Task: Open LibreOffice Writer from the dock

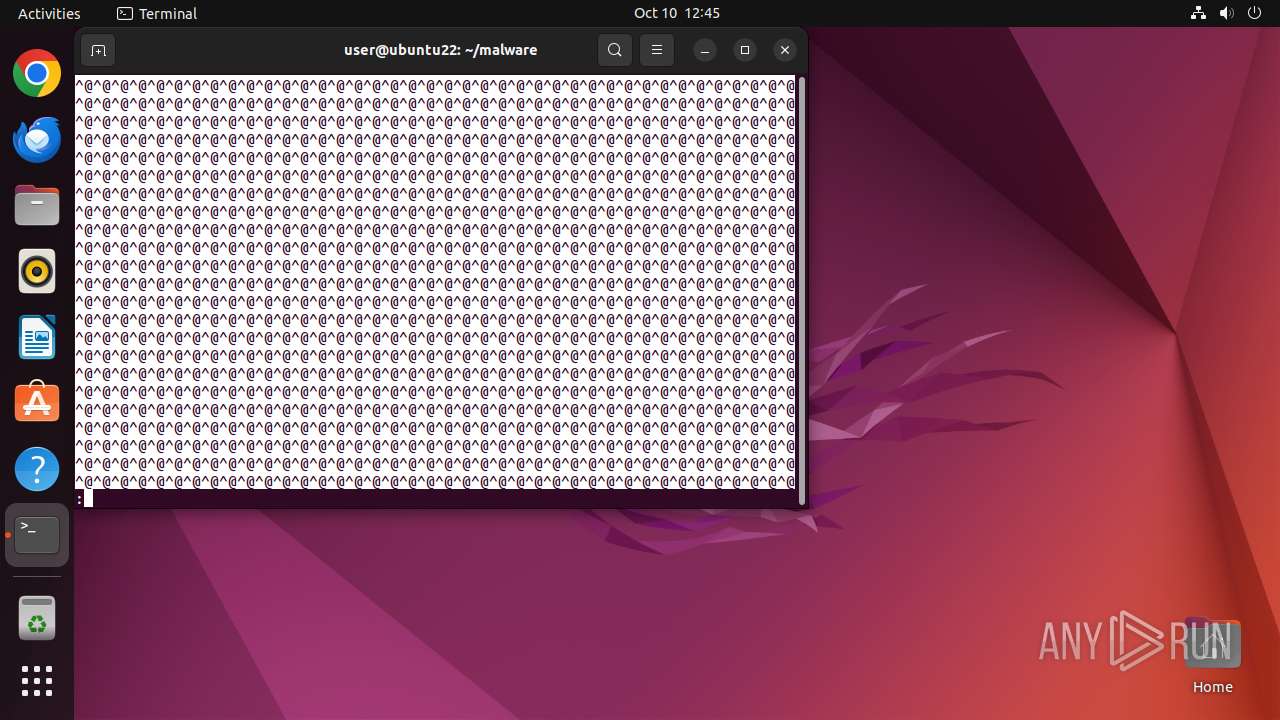Action: (37, 337)
